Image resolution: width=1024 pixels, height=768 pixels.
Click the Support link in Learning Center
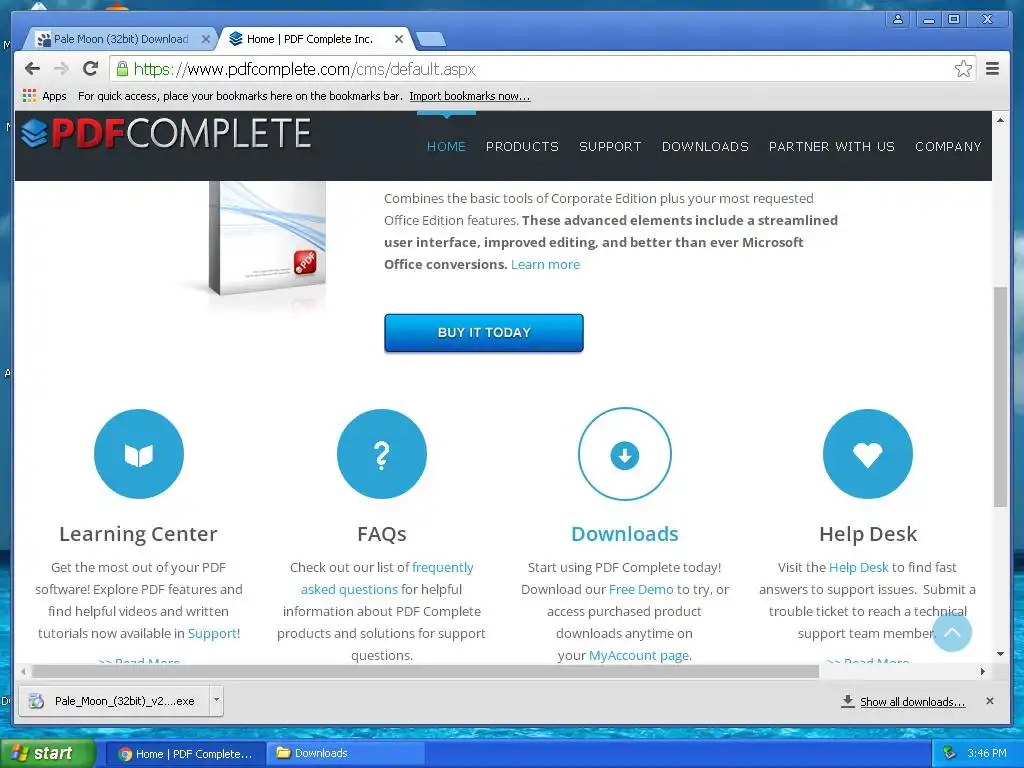[214, 633]
